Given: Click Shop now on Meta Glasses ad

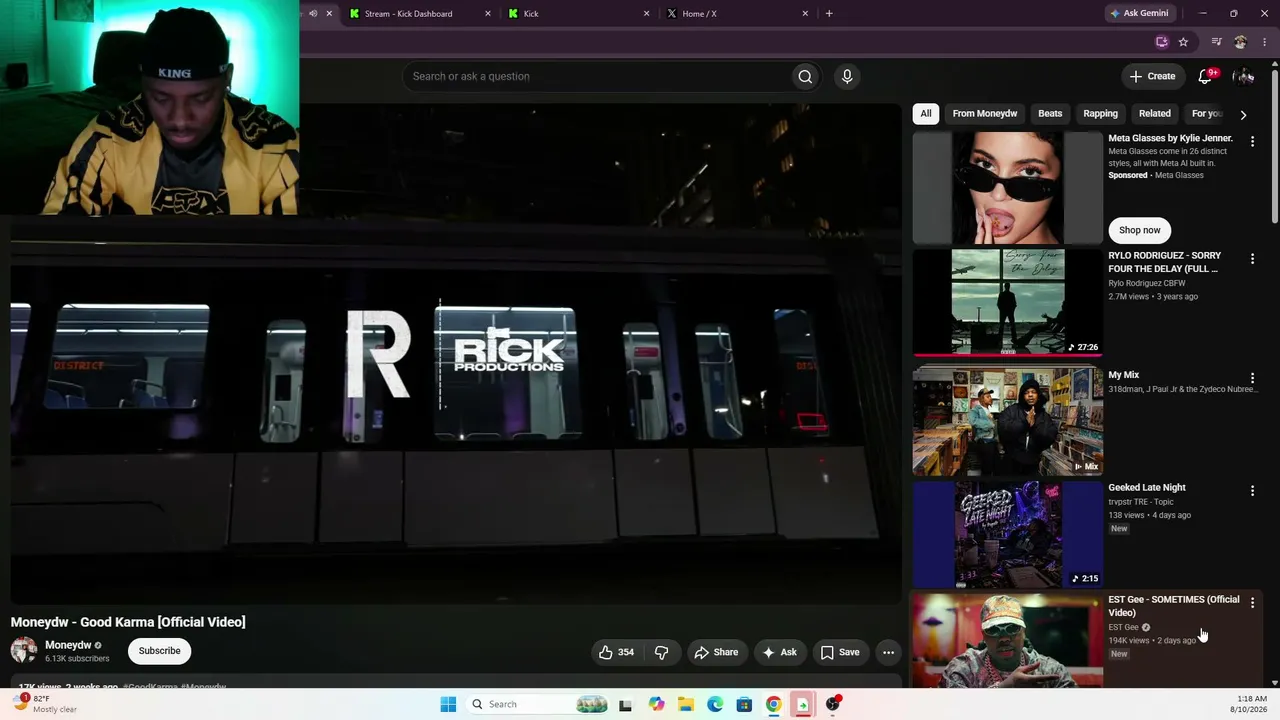Looking at the screenshot, I should point(1140,230).
